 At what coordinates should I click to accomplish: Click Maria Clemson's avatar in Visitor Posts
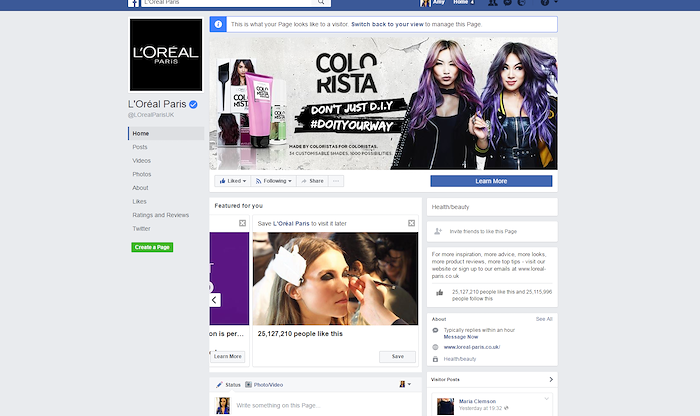445,407
